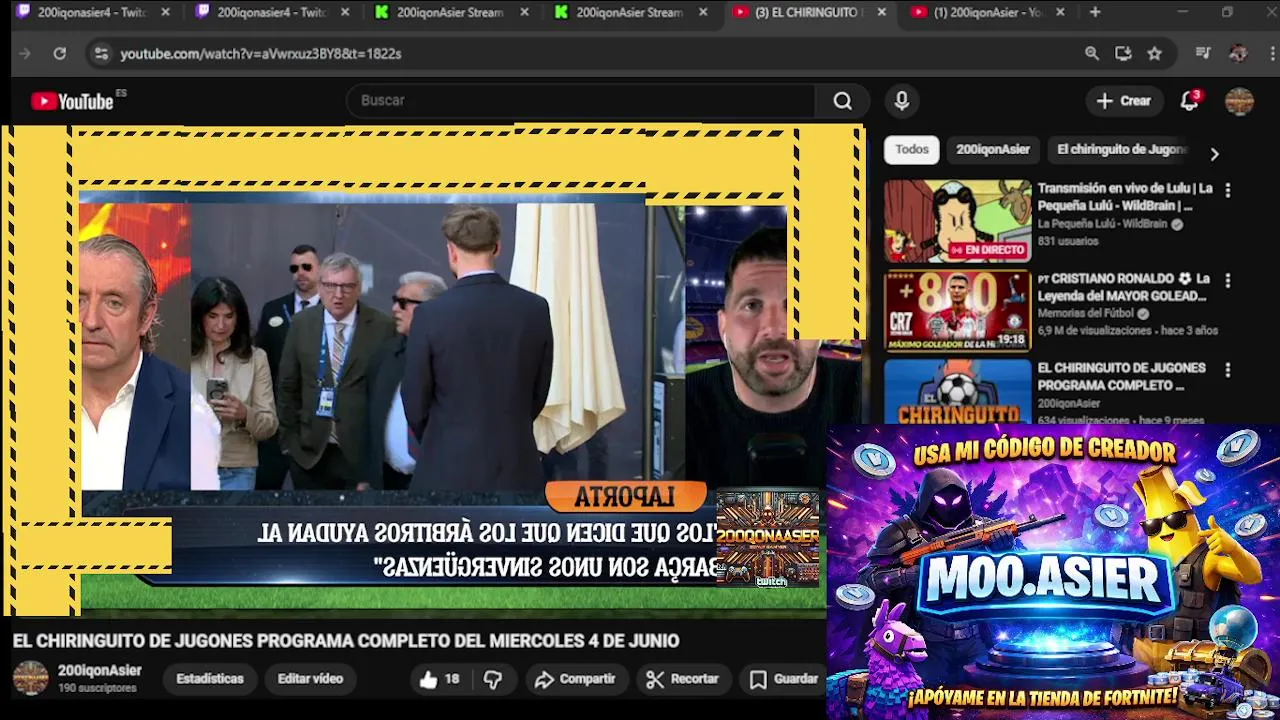
Task: Open El Chiringuito recommended video thumbnail
Action: click(x=957, y=392)
